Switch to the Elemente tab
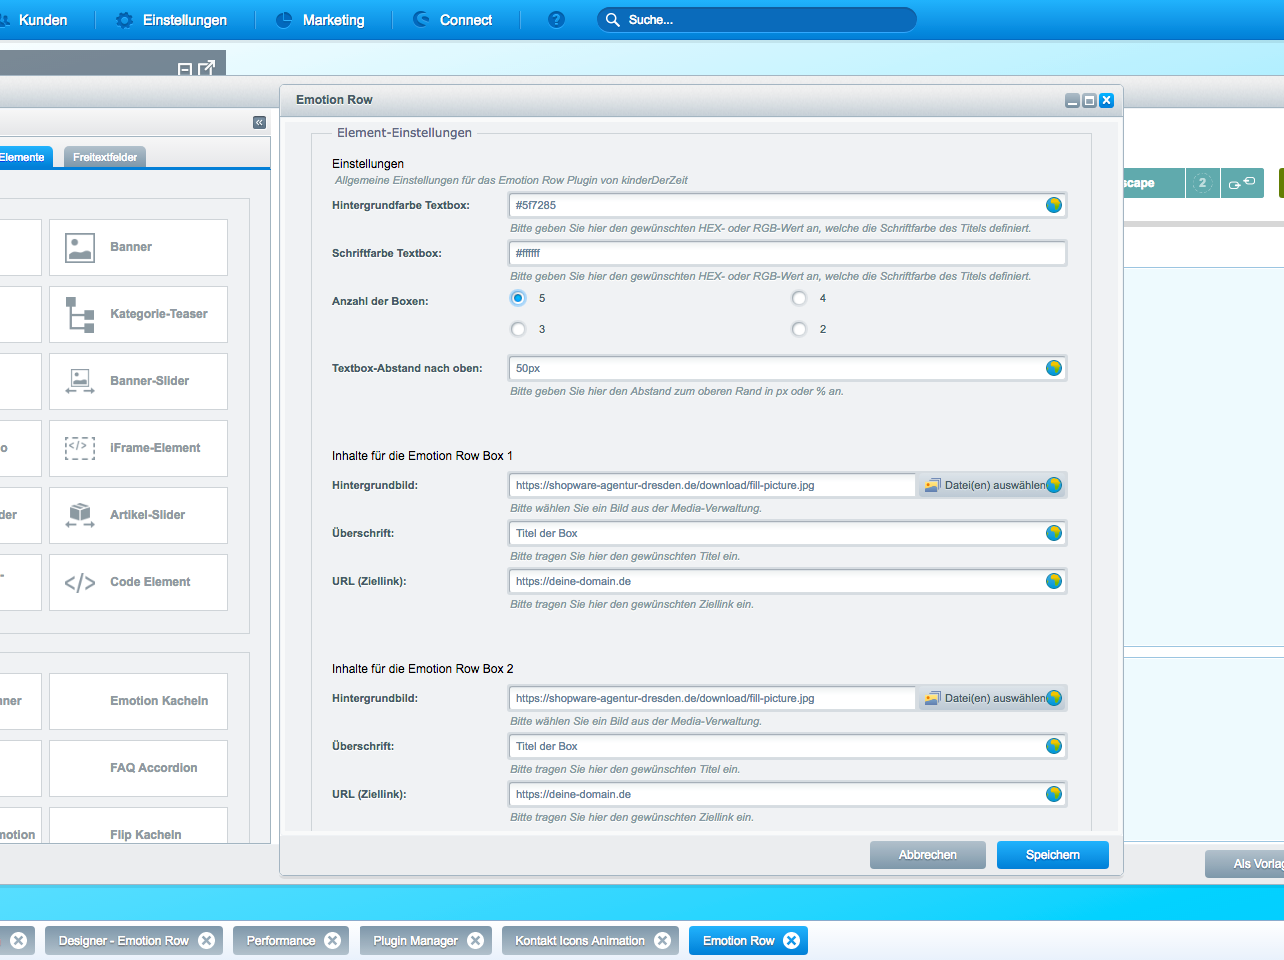This screenshot has width=1284, height=960. click(24, 157)
